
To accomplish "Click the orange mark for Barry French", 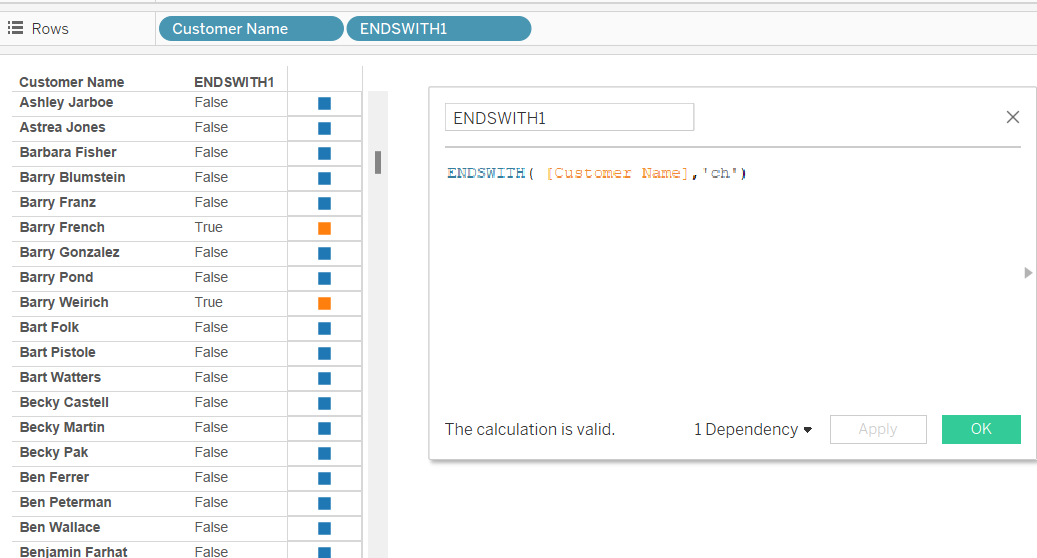I will [x=324, y=228].
